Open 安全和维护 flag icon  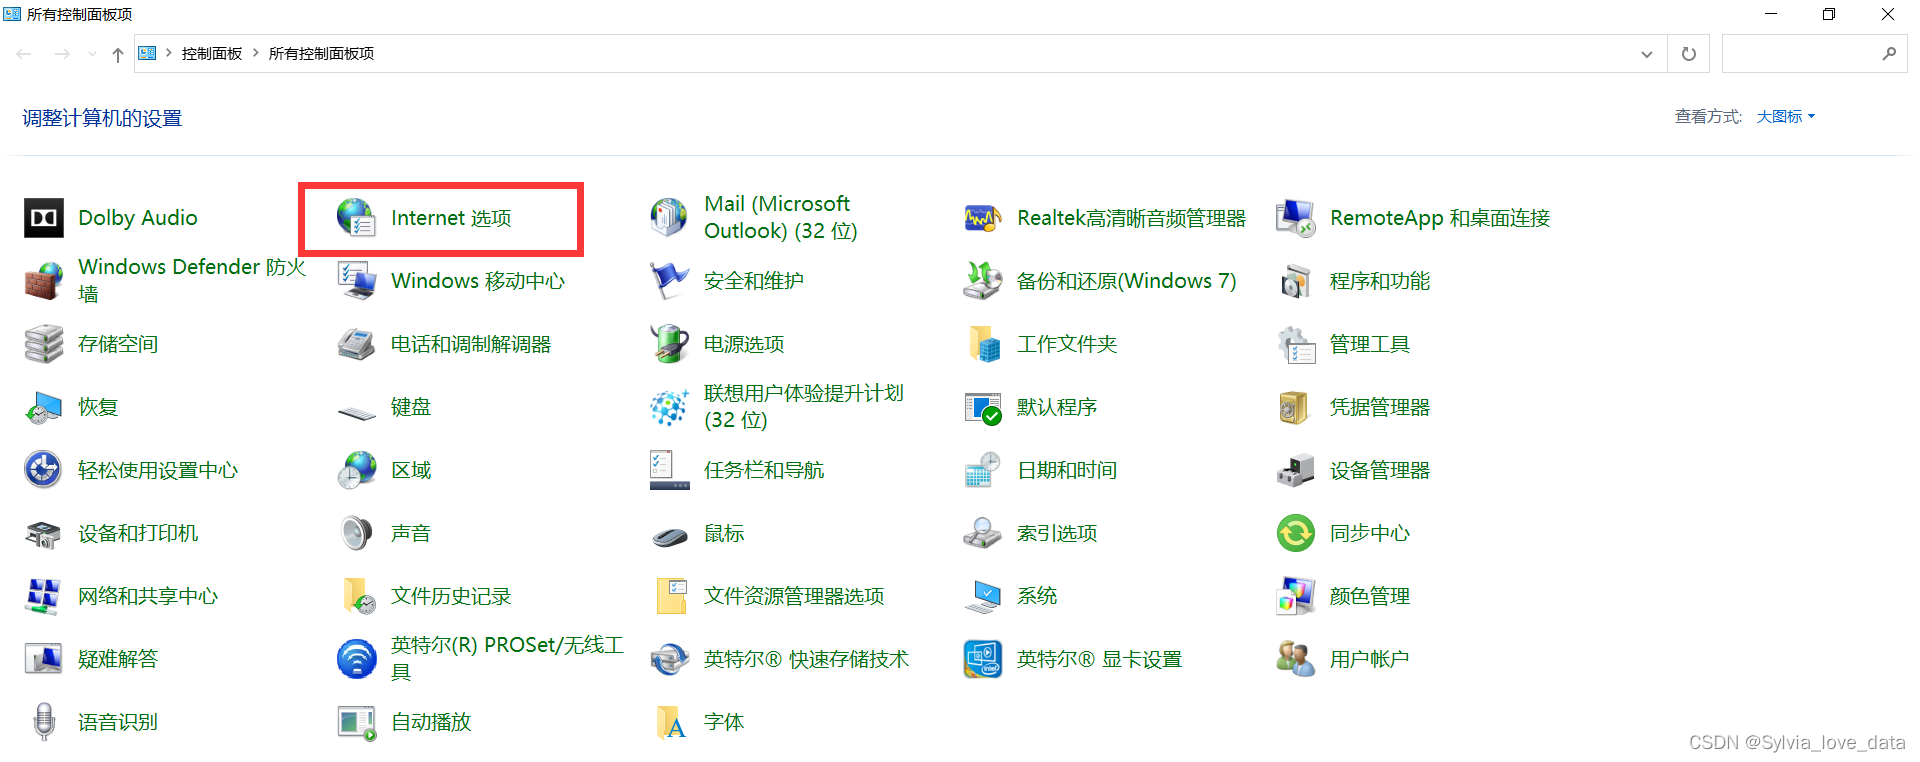pos(669,281)
